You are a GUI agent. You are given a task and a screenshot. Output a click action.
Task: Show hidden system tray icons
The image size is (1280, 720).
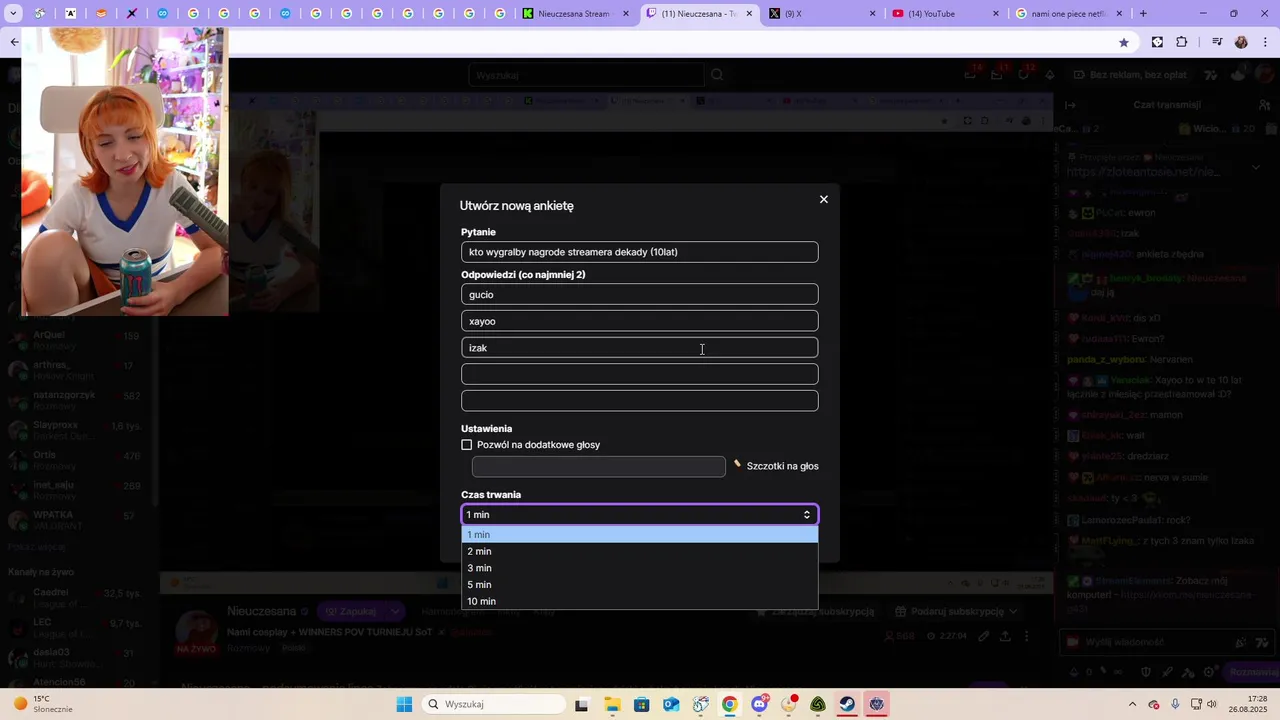coord(1132,704)
